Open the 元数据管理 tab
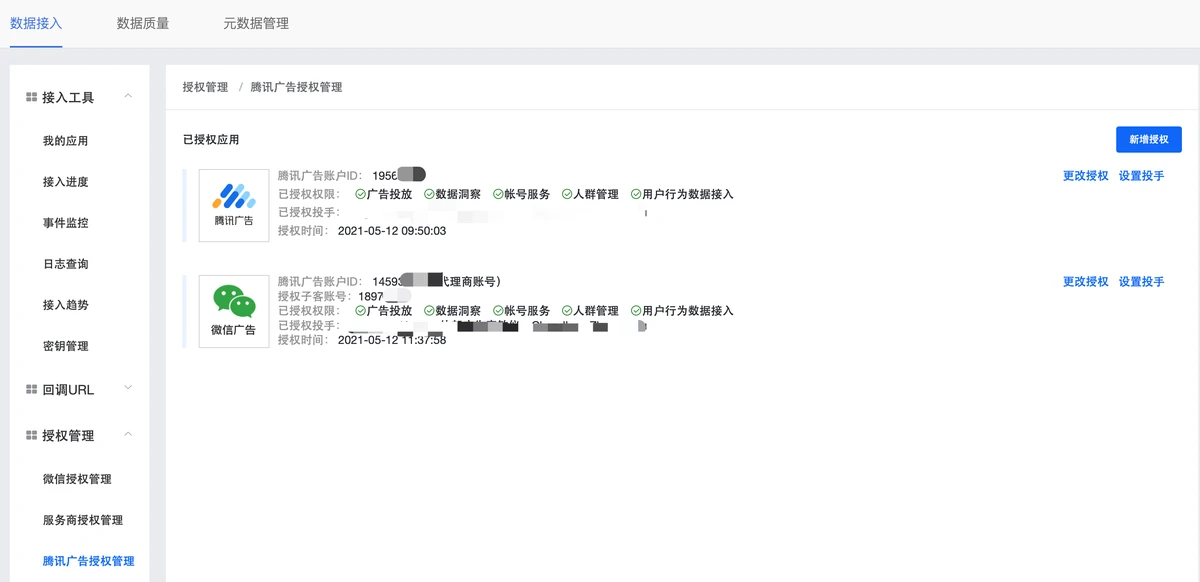 (259, 24)
